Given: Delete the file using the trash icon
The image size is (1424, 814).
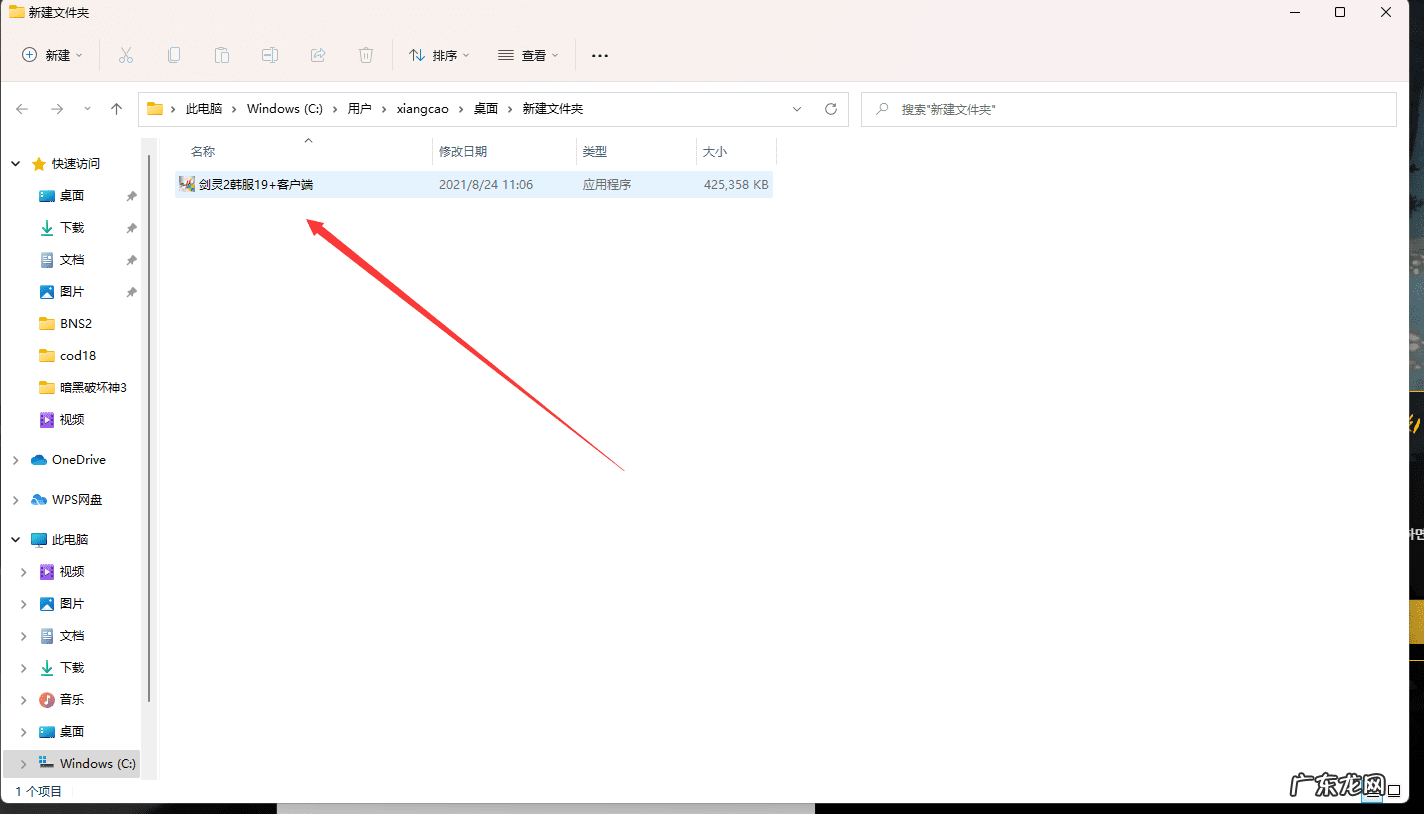Looking at the screenshot, I should tap(366, 55).
